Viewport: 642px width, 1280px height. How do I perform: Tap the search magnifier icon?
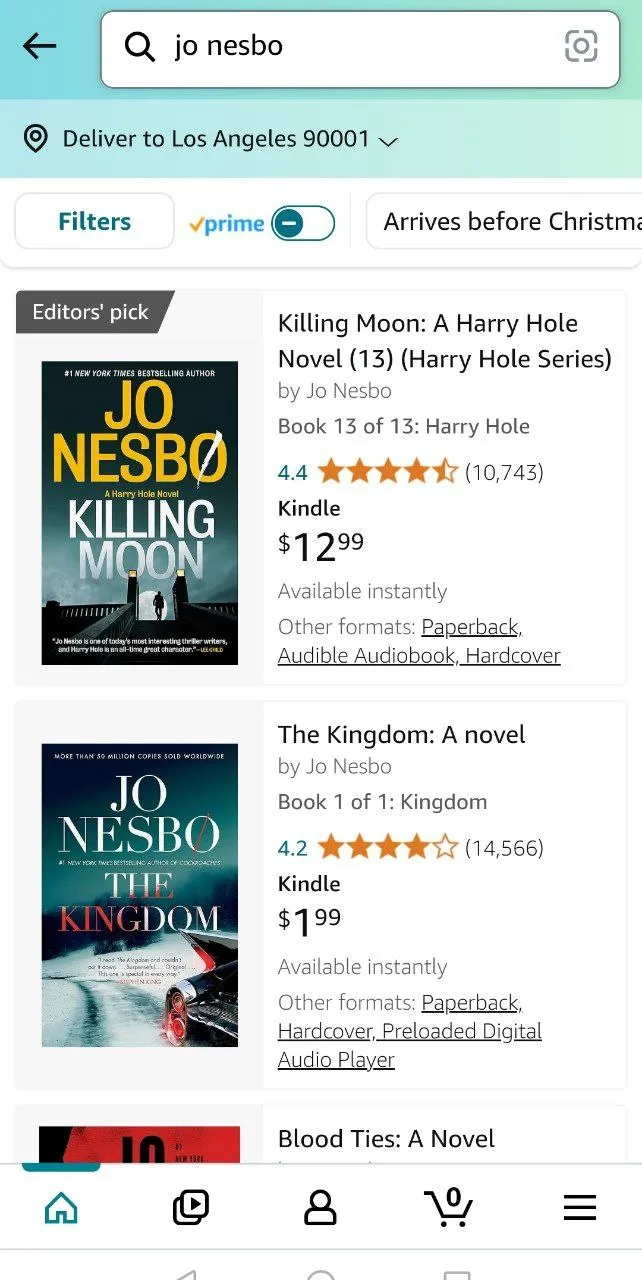click(139, 46)
